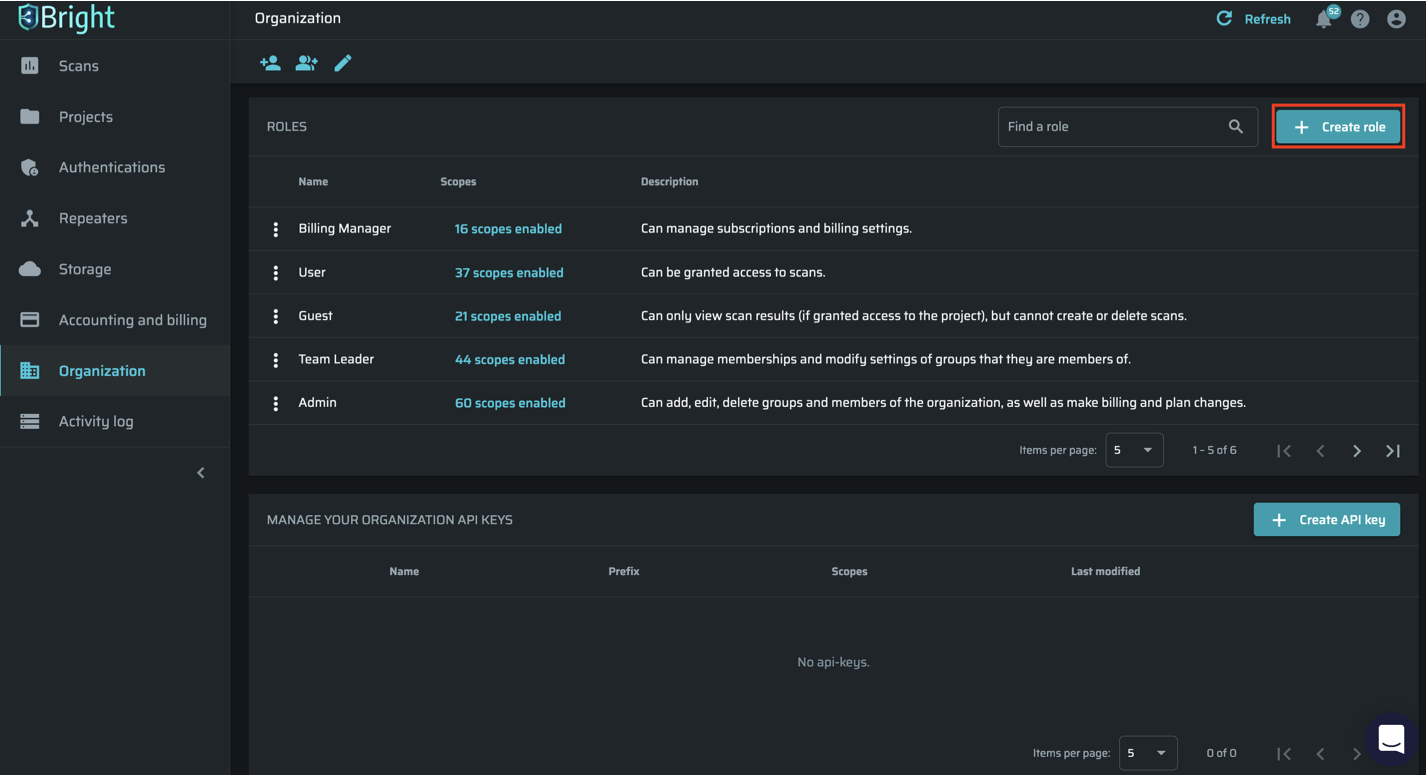Screen dimensions: 1426x775
Task: Open the Admin role options menu
Action: click(276, 403)
